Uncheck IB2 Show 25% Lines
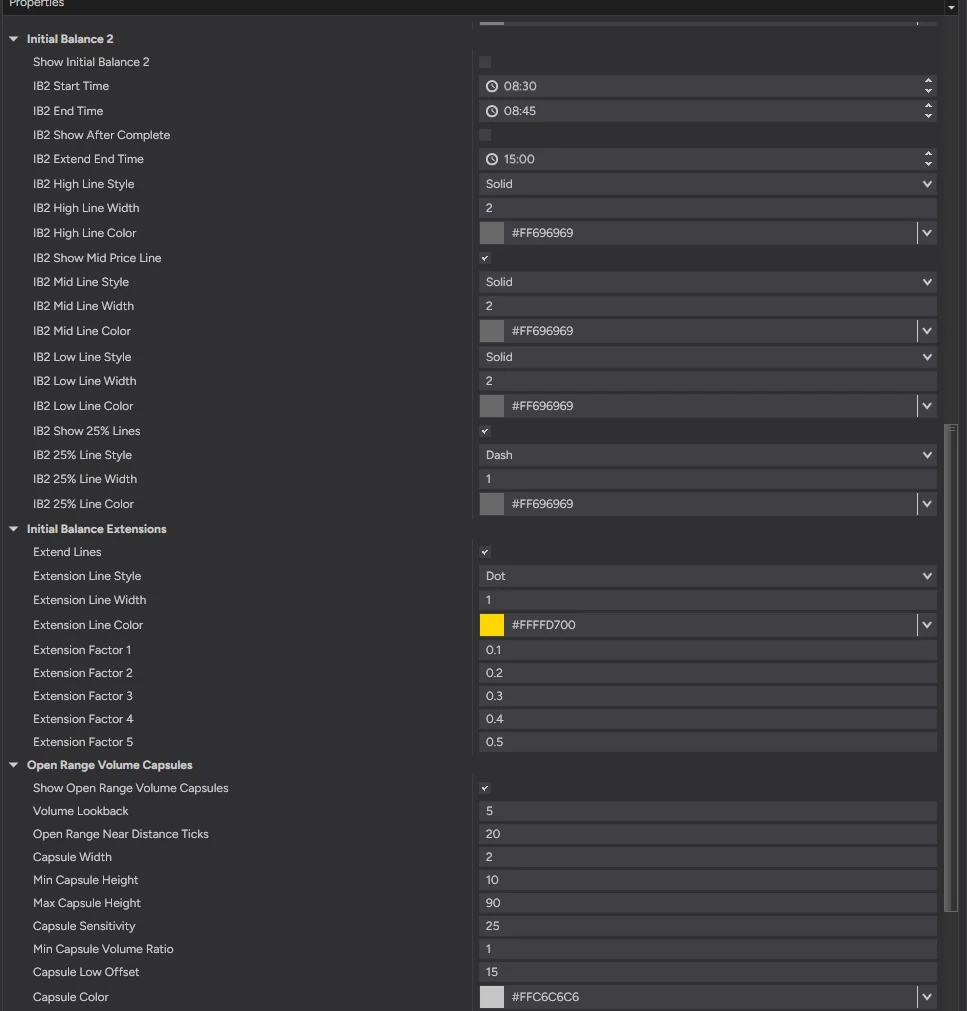The width and height of the screenshot is (967, 1011). click(x=485, y=431)
